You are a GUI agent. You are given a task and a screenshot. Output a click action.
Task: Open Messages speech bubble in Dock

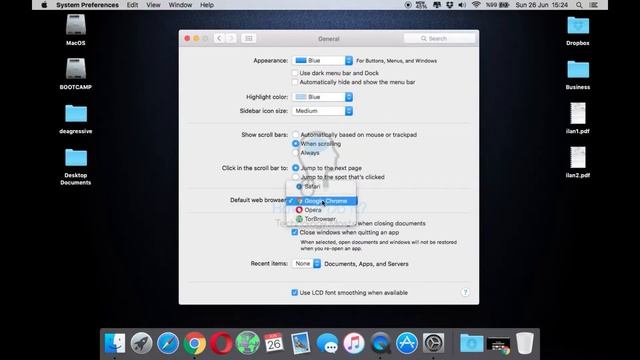click(x=327, y=343)
